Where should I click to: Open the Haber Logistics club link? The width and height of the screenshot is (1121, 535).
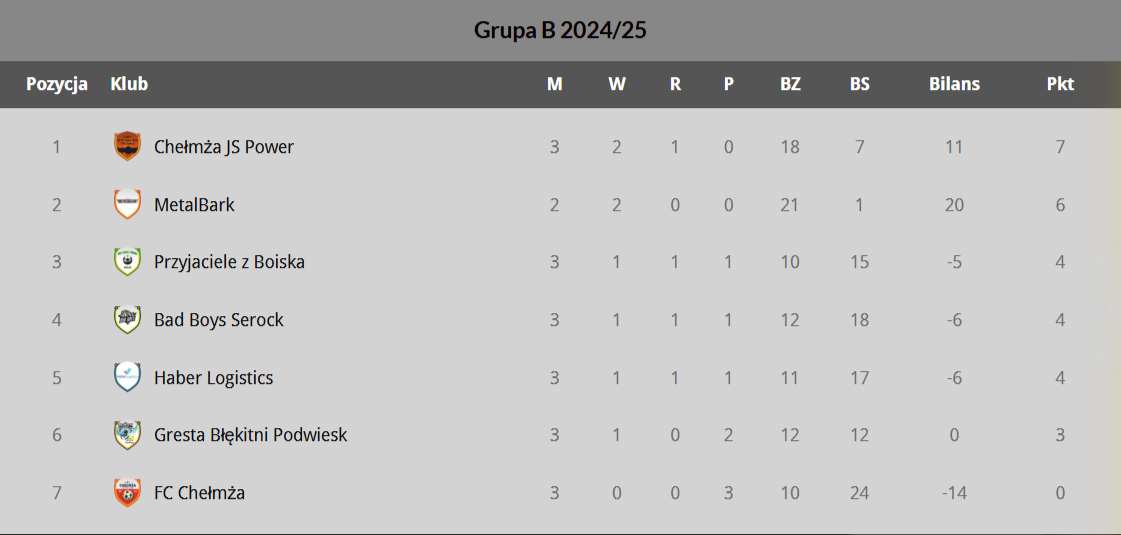(213, 378)
